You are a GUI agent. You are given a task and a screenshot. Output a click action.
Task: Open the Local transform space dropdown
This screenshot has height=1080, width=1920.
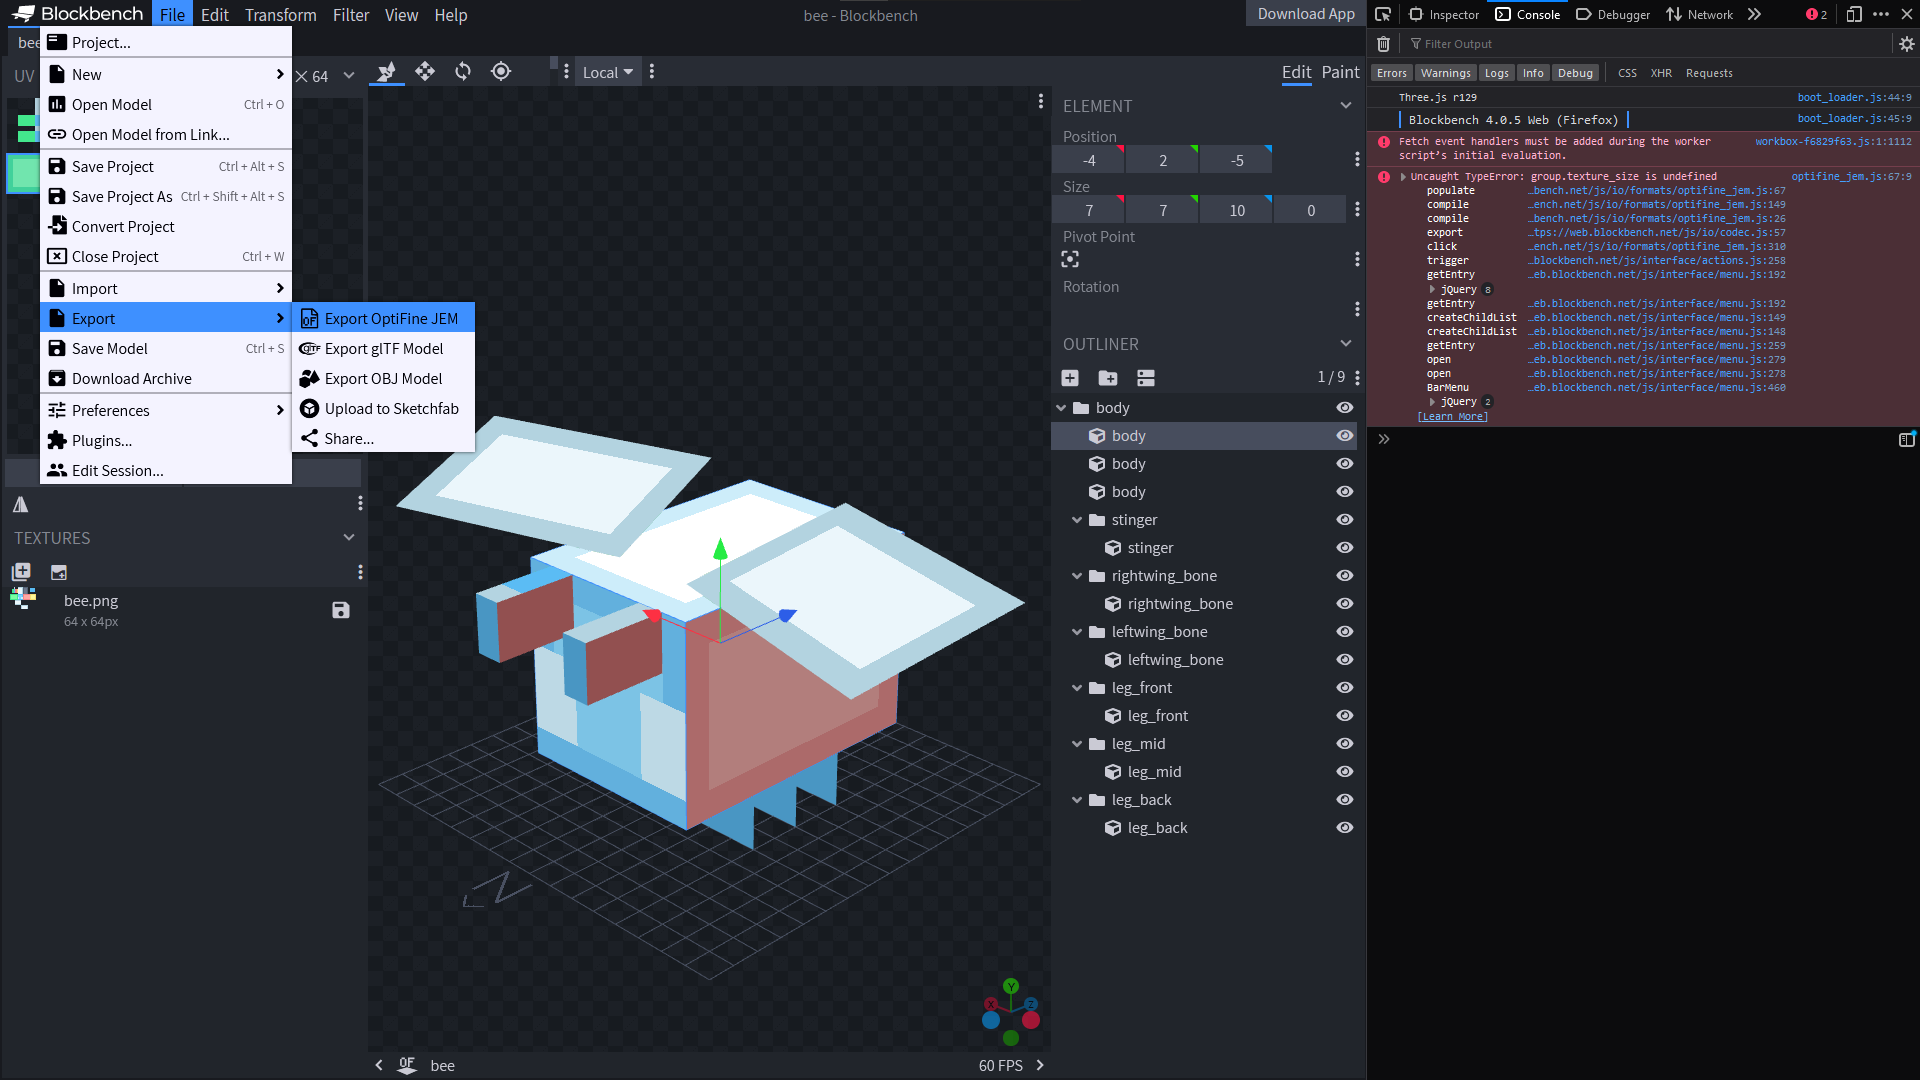click(x=608, y=72)
